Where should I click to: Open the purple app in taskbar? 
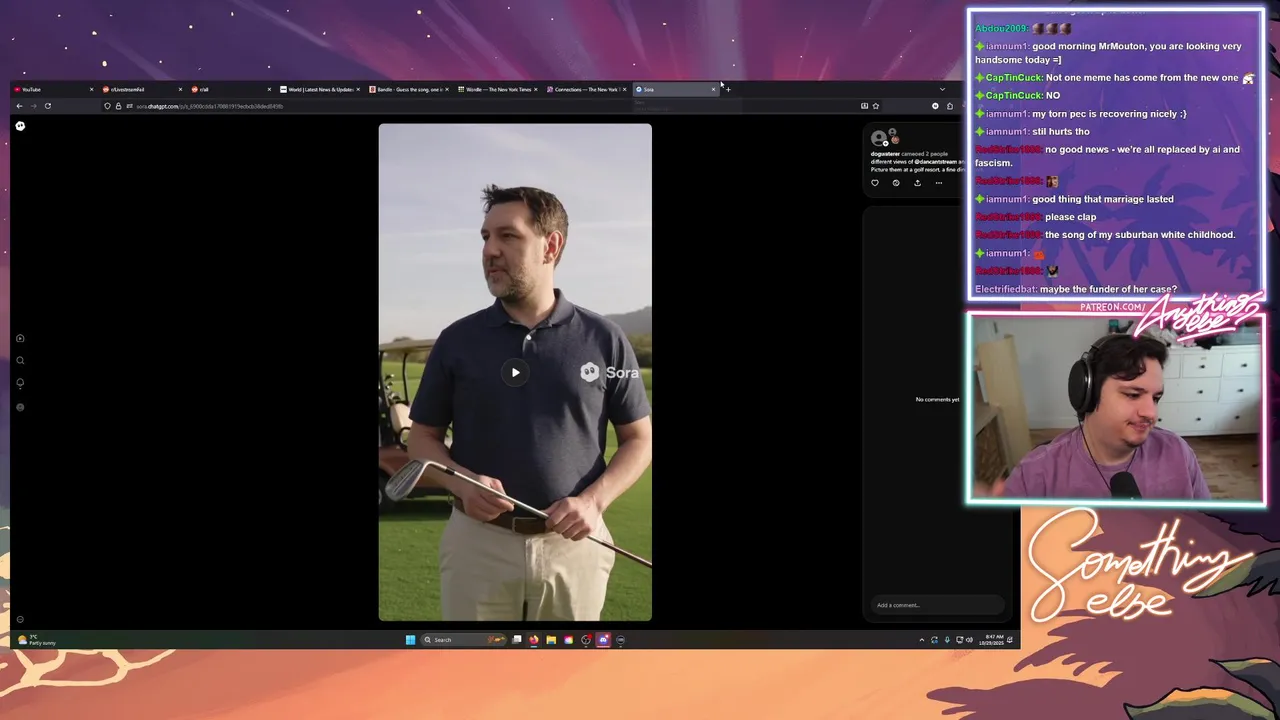pyautogui.click(x=603, y=640)
